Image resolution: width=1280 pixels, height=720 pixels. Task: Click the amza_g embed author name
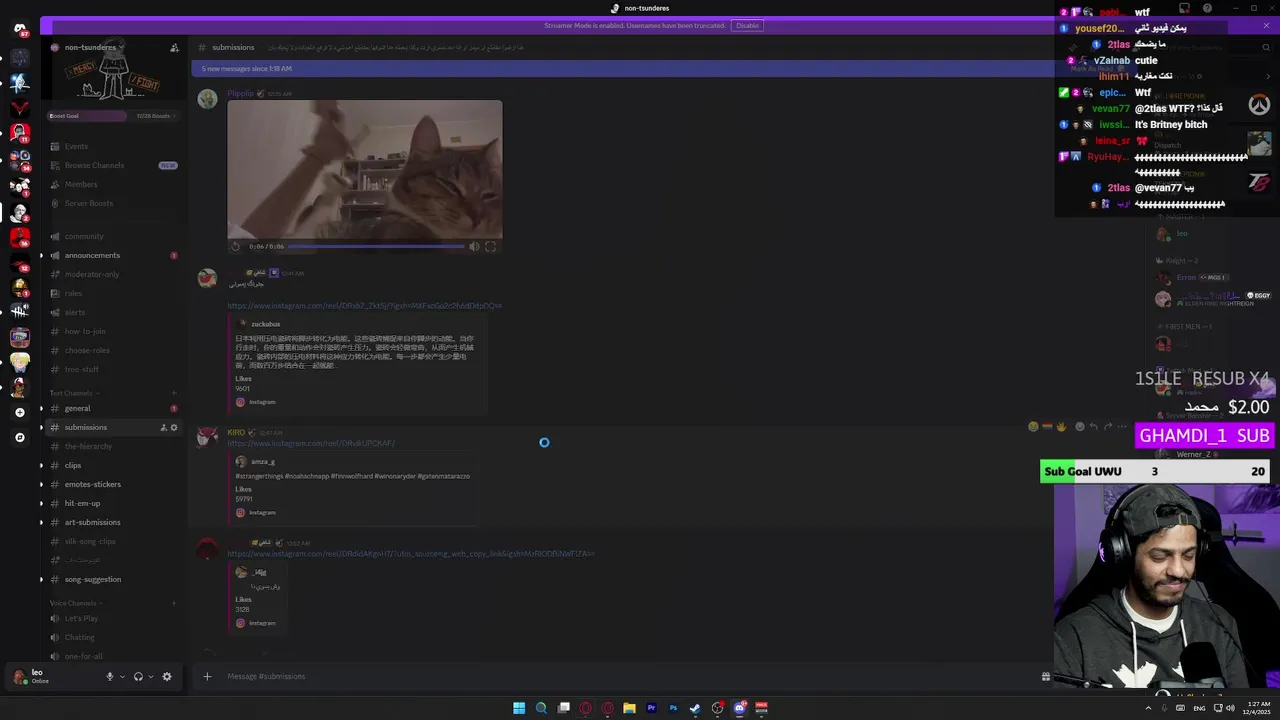263,462
